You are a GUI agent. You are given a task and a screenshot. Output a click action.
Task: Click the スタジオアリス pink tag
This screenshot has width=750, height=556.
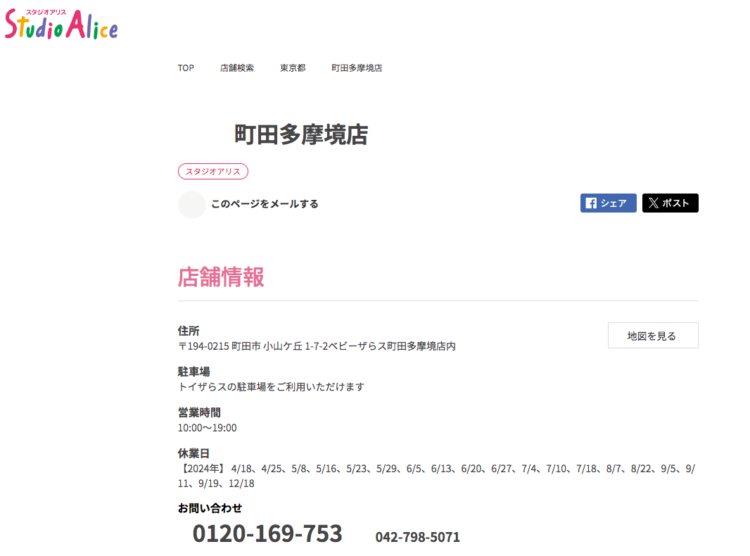(x=213, y=171)
